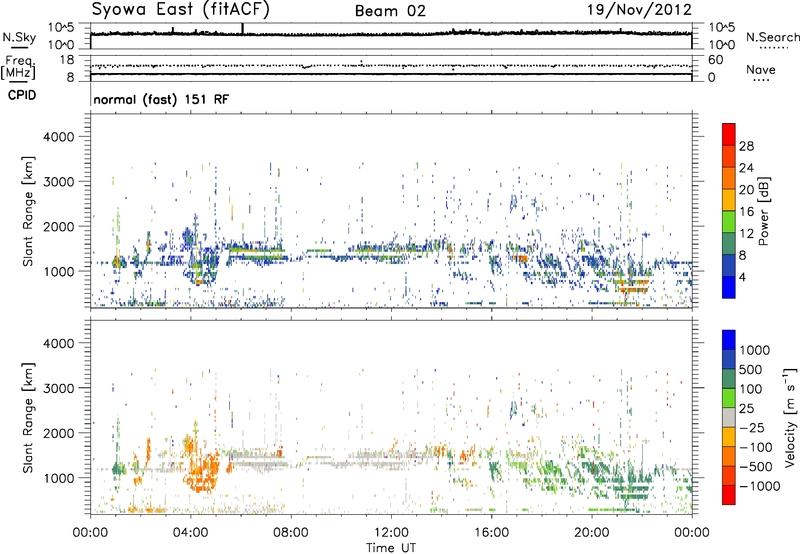Click the 'N.Search' legend label
This screenshot has height=554, width=800.
point(772,37)
